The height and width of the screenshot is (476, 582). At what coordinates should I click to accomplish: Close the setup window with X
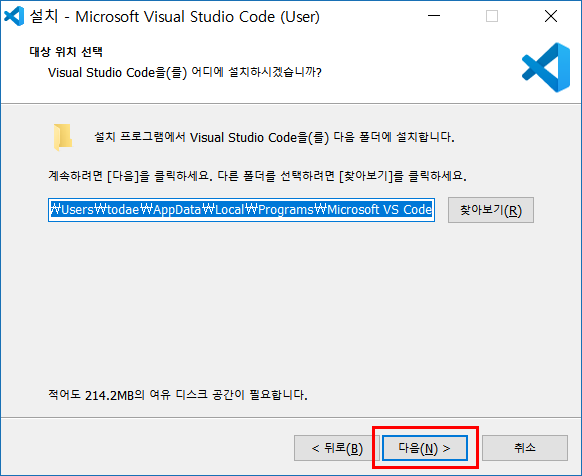[x=551, y=16]
